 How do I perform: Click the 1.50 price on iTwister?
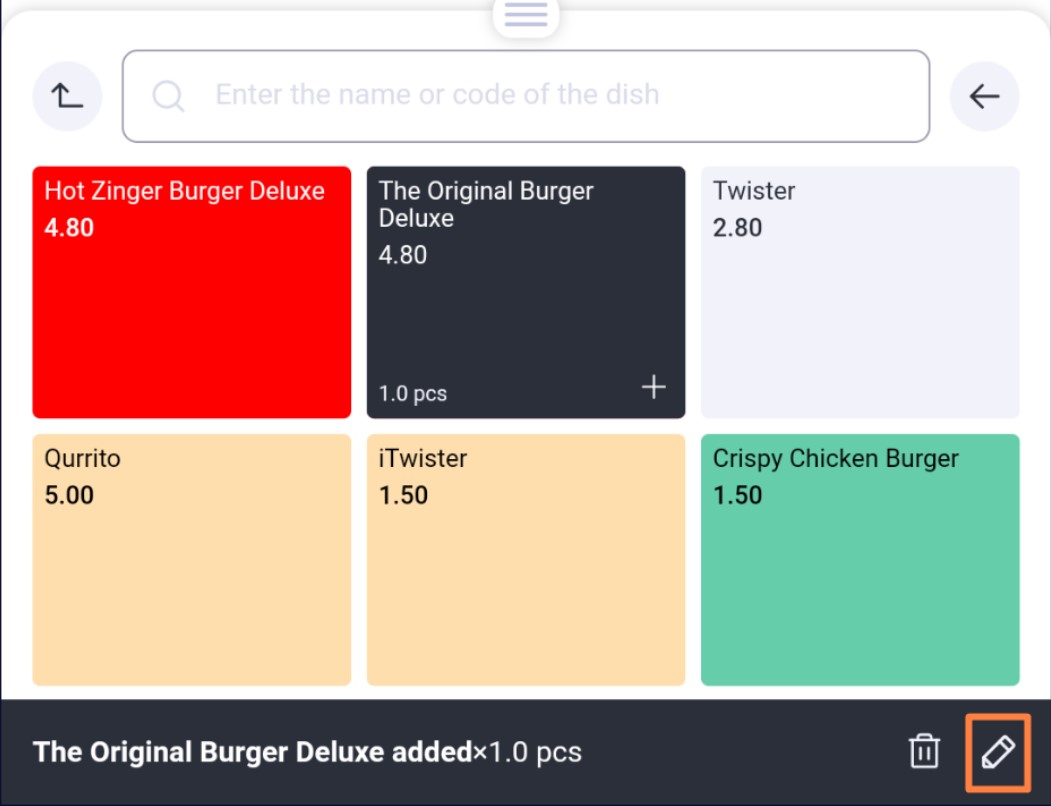403,496
